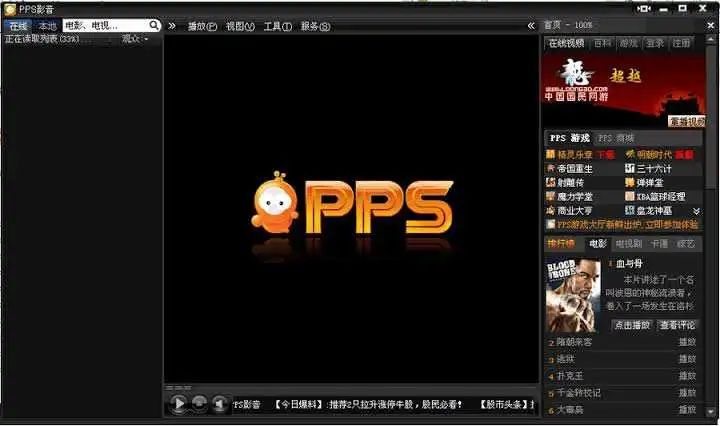Open the 视图(V) menu
Viewport: 720px width, 426px height.
[x=240, y=27]
